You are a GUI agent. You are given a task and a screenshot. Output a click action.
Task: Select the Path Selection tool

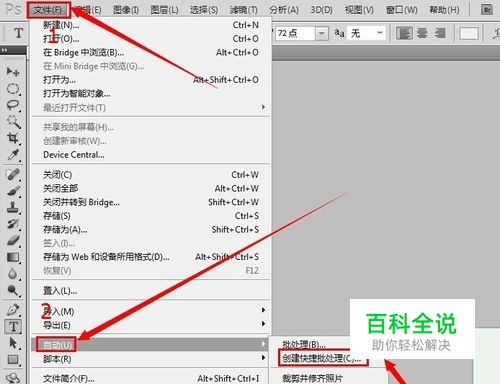[13, 343]
